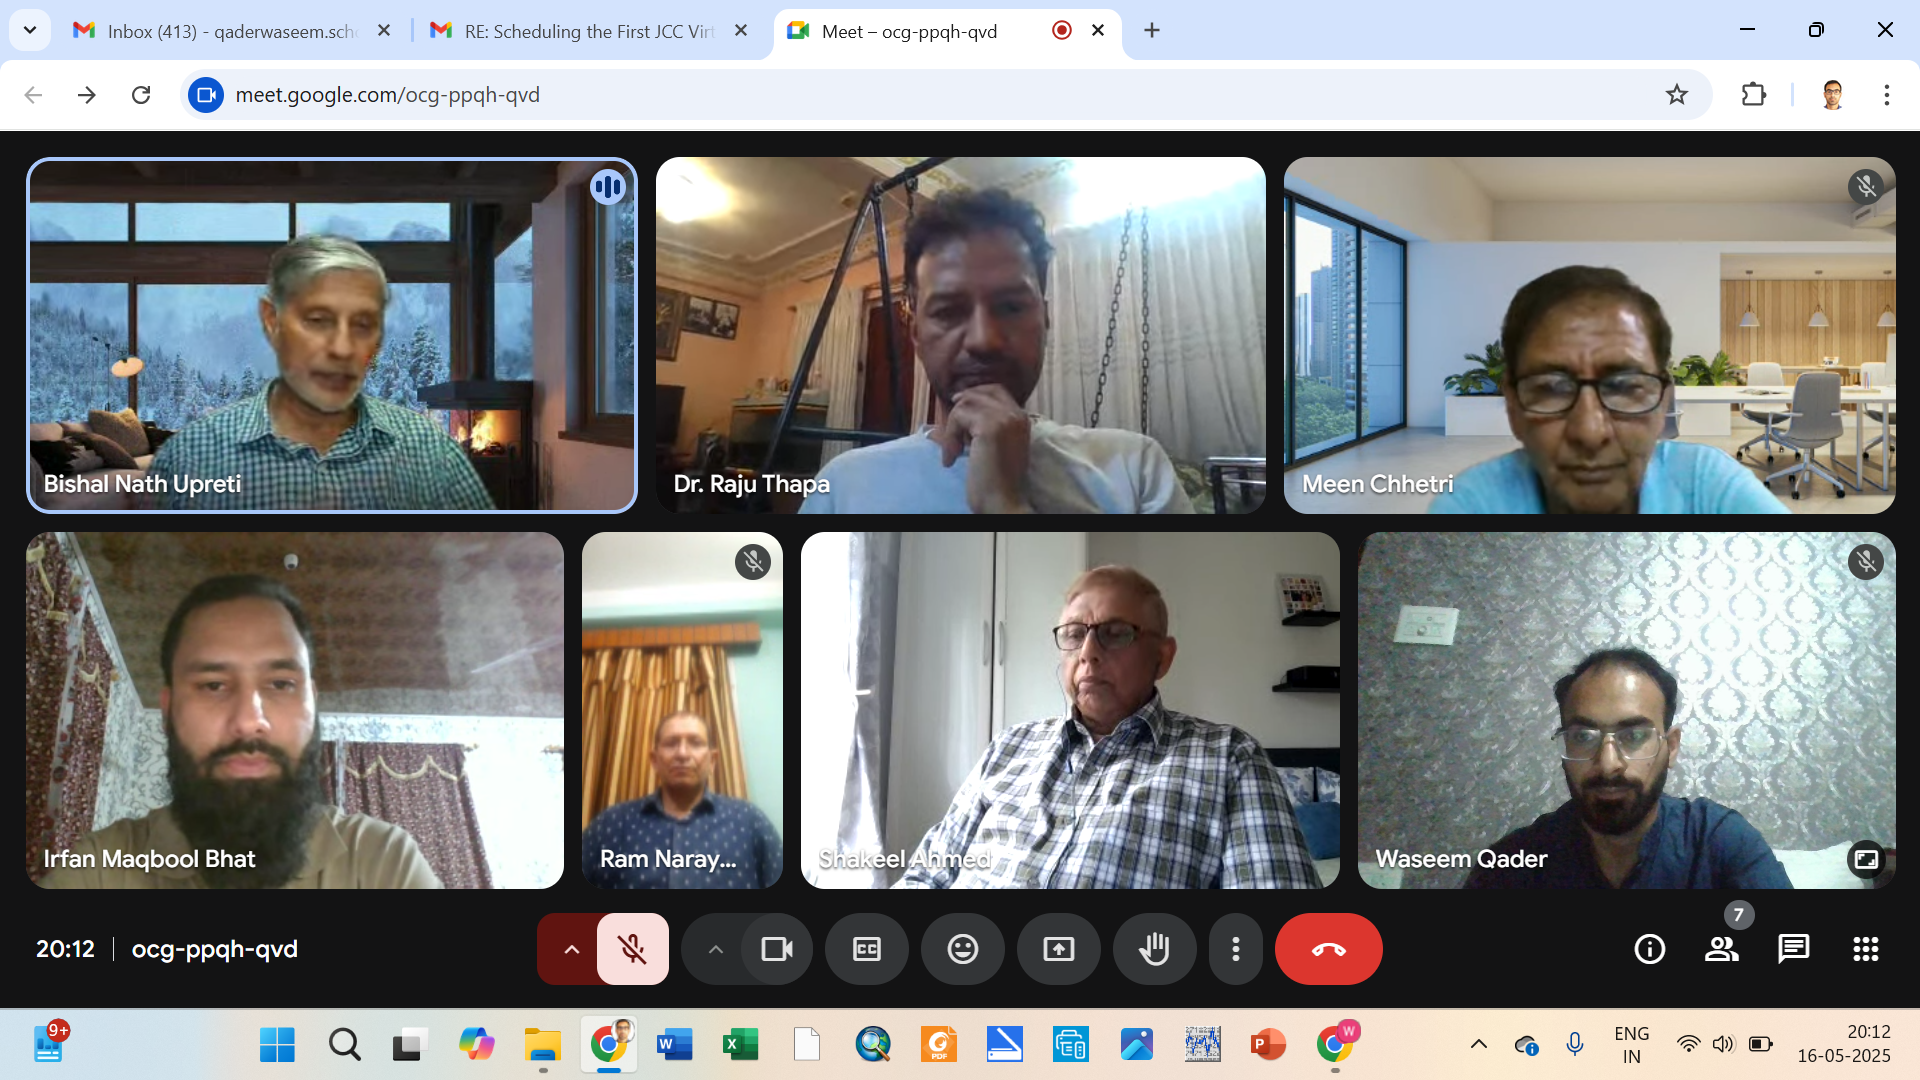Image resolution: width=1920 pixels, height=1080 pixels.
Task: Open Microsoft Excel from taskbar
Action: (x=741, y=1045)
